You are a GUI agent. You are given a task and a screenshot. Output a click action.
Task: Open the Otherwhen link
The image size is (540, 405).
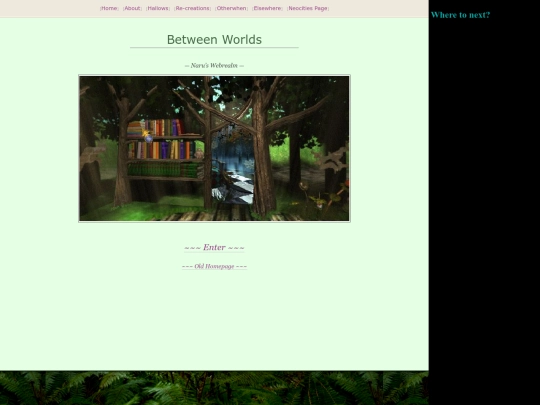[x=231, y=8]
